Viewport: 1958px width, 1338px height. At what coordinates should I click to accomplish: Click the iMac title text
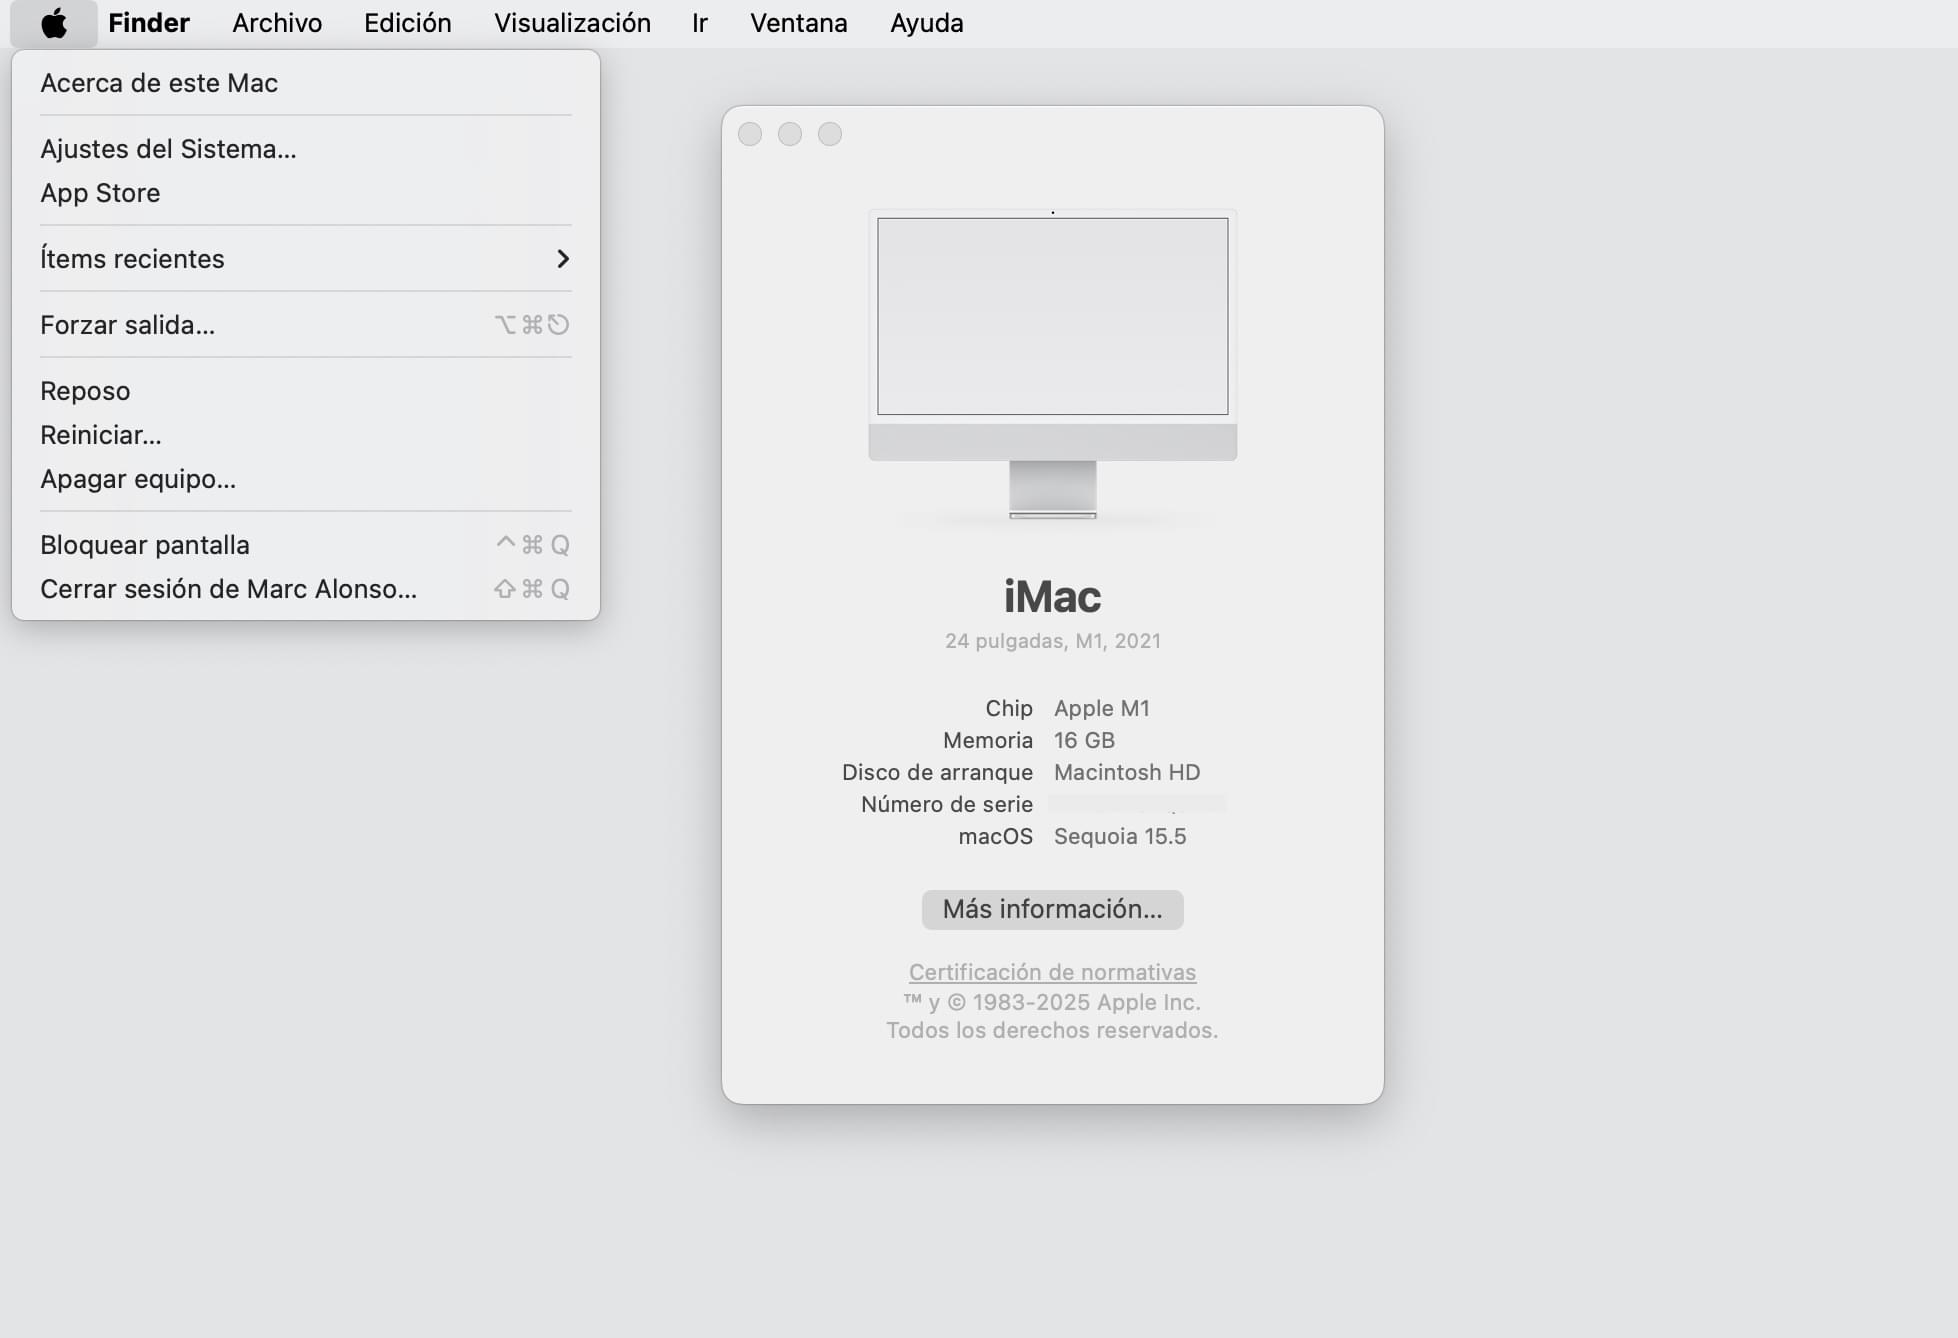click(1052, 597)
